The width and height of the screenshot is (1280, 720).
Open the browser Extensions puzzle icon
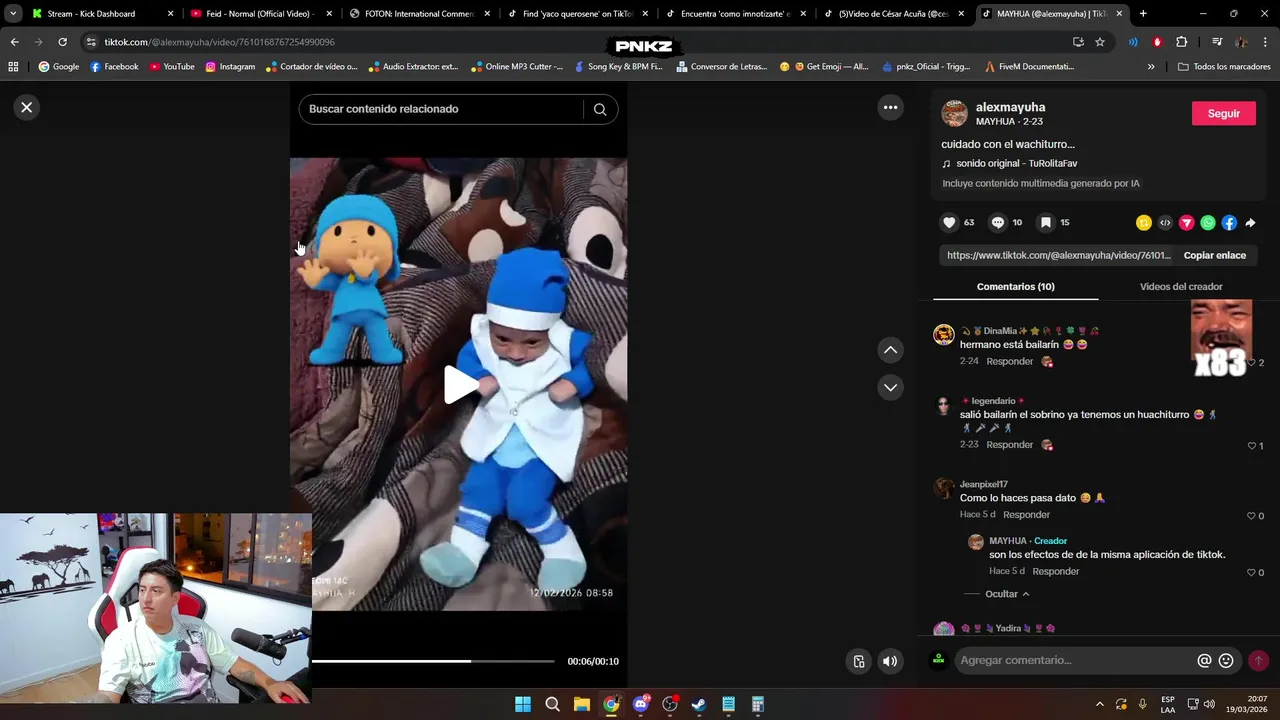pyautogui.click(x=1182, y=42)
